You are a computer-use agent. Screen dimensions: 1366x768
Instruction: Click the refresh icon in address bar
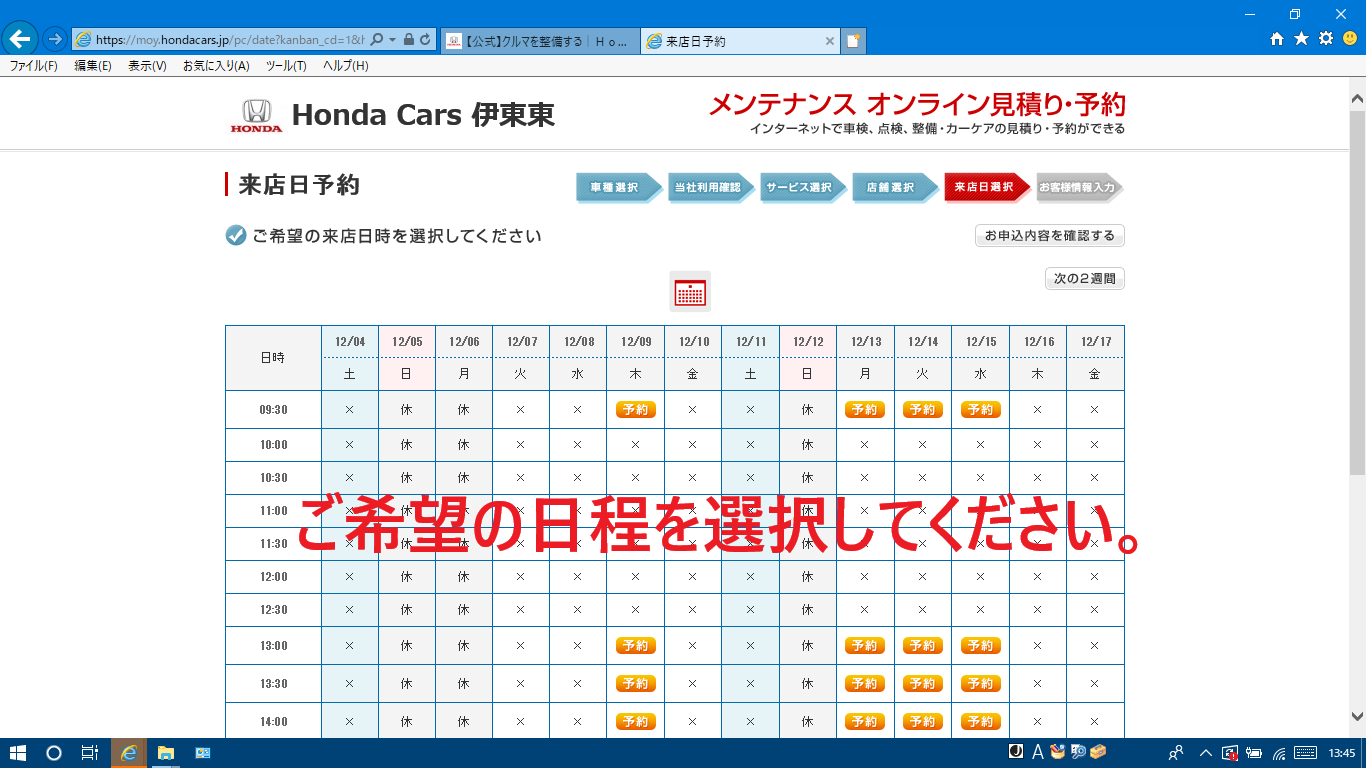pos(425,40)
